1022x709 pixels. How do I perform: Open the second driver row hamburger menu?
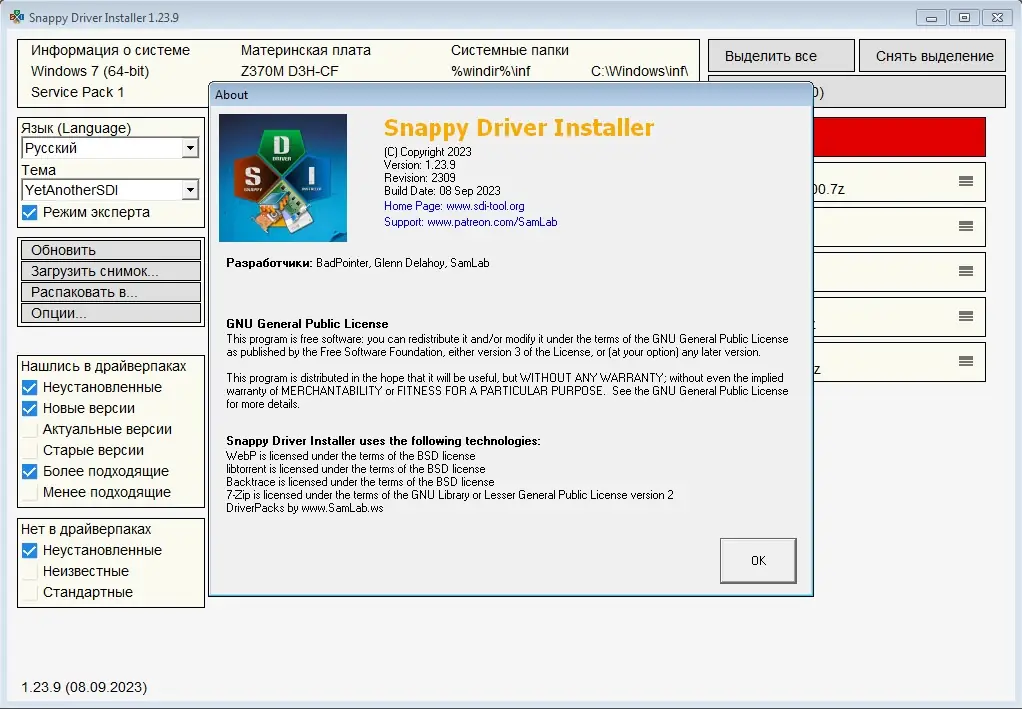[x=966, y=226]
